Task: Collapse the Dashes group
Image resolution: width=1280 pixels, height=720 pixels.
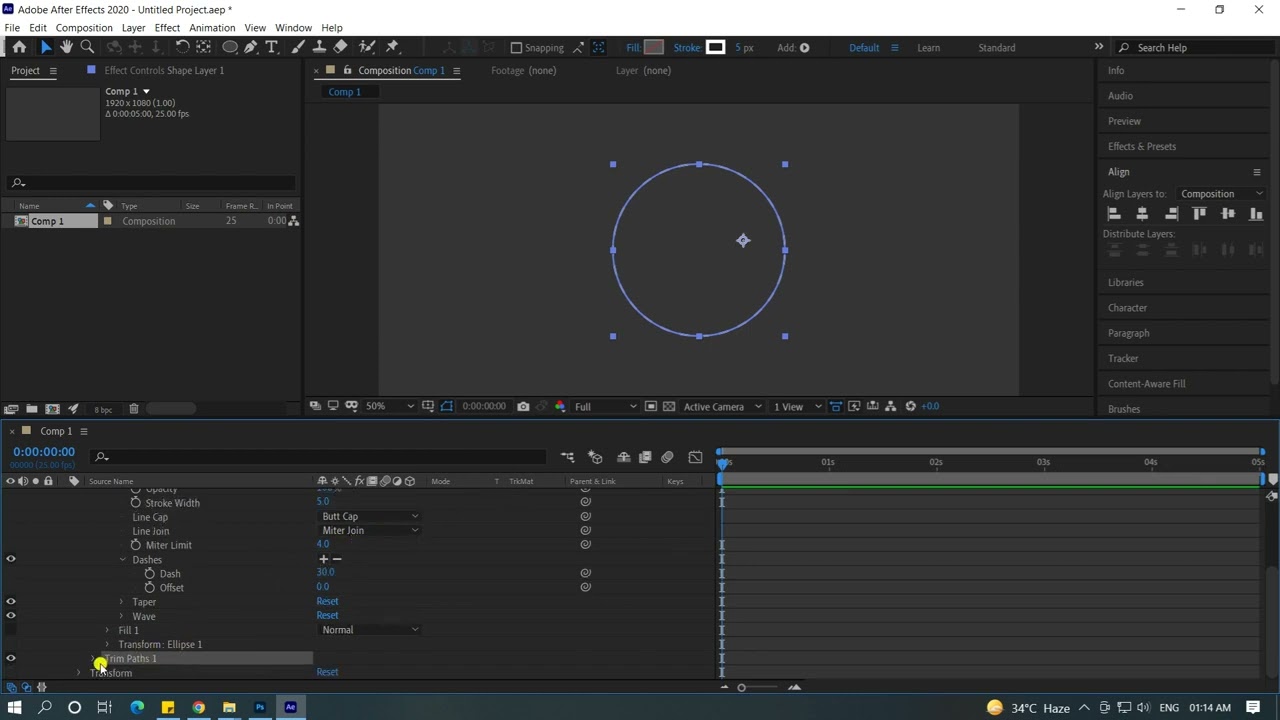Action: point(122,560)
